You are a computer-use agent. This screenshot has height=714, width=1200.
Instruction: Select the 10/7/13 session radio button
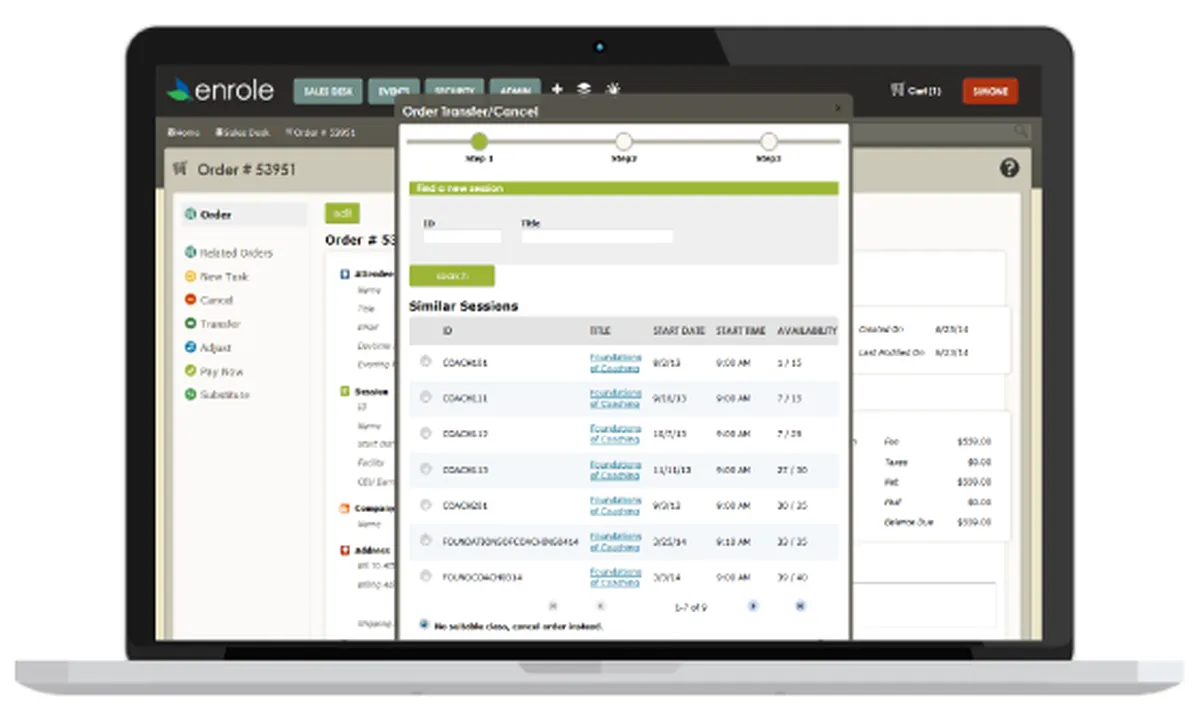click(x=425, y=433)
